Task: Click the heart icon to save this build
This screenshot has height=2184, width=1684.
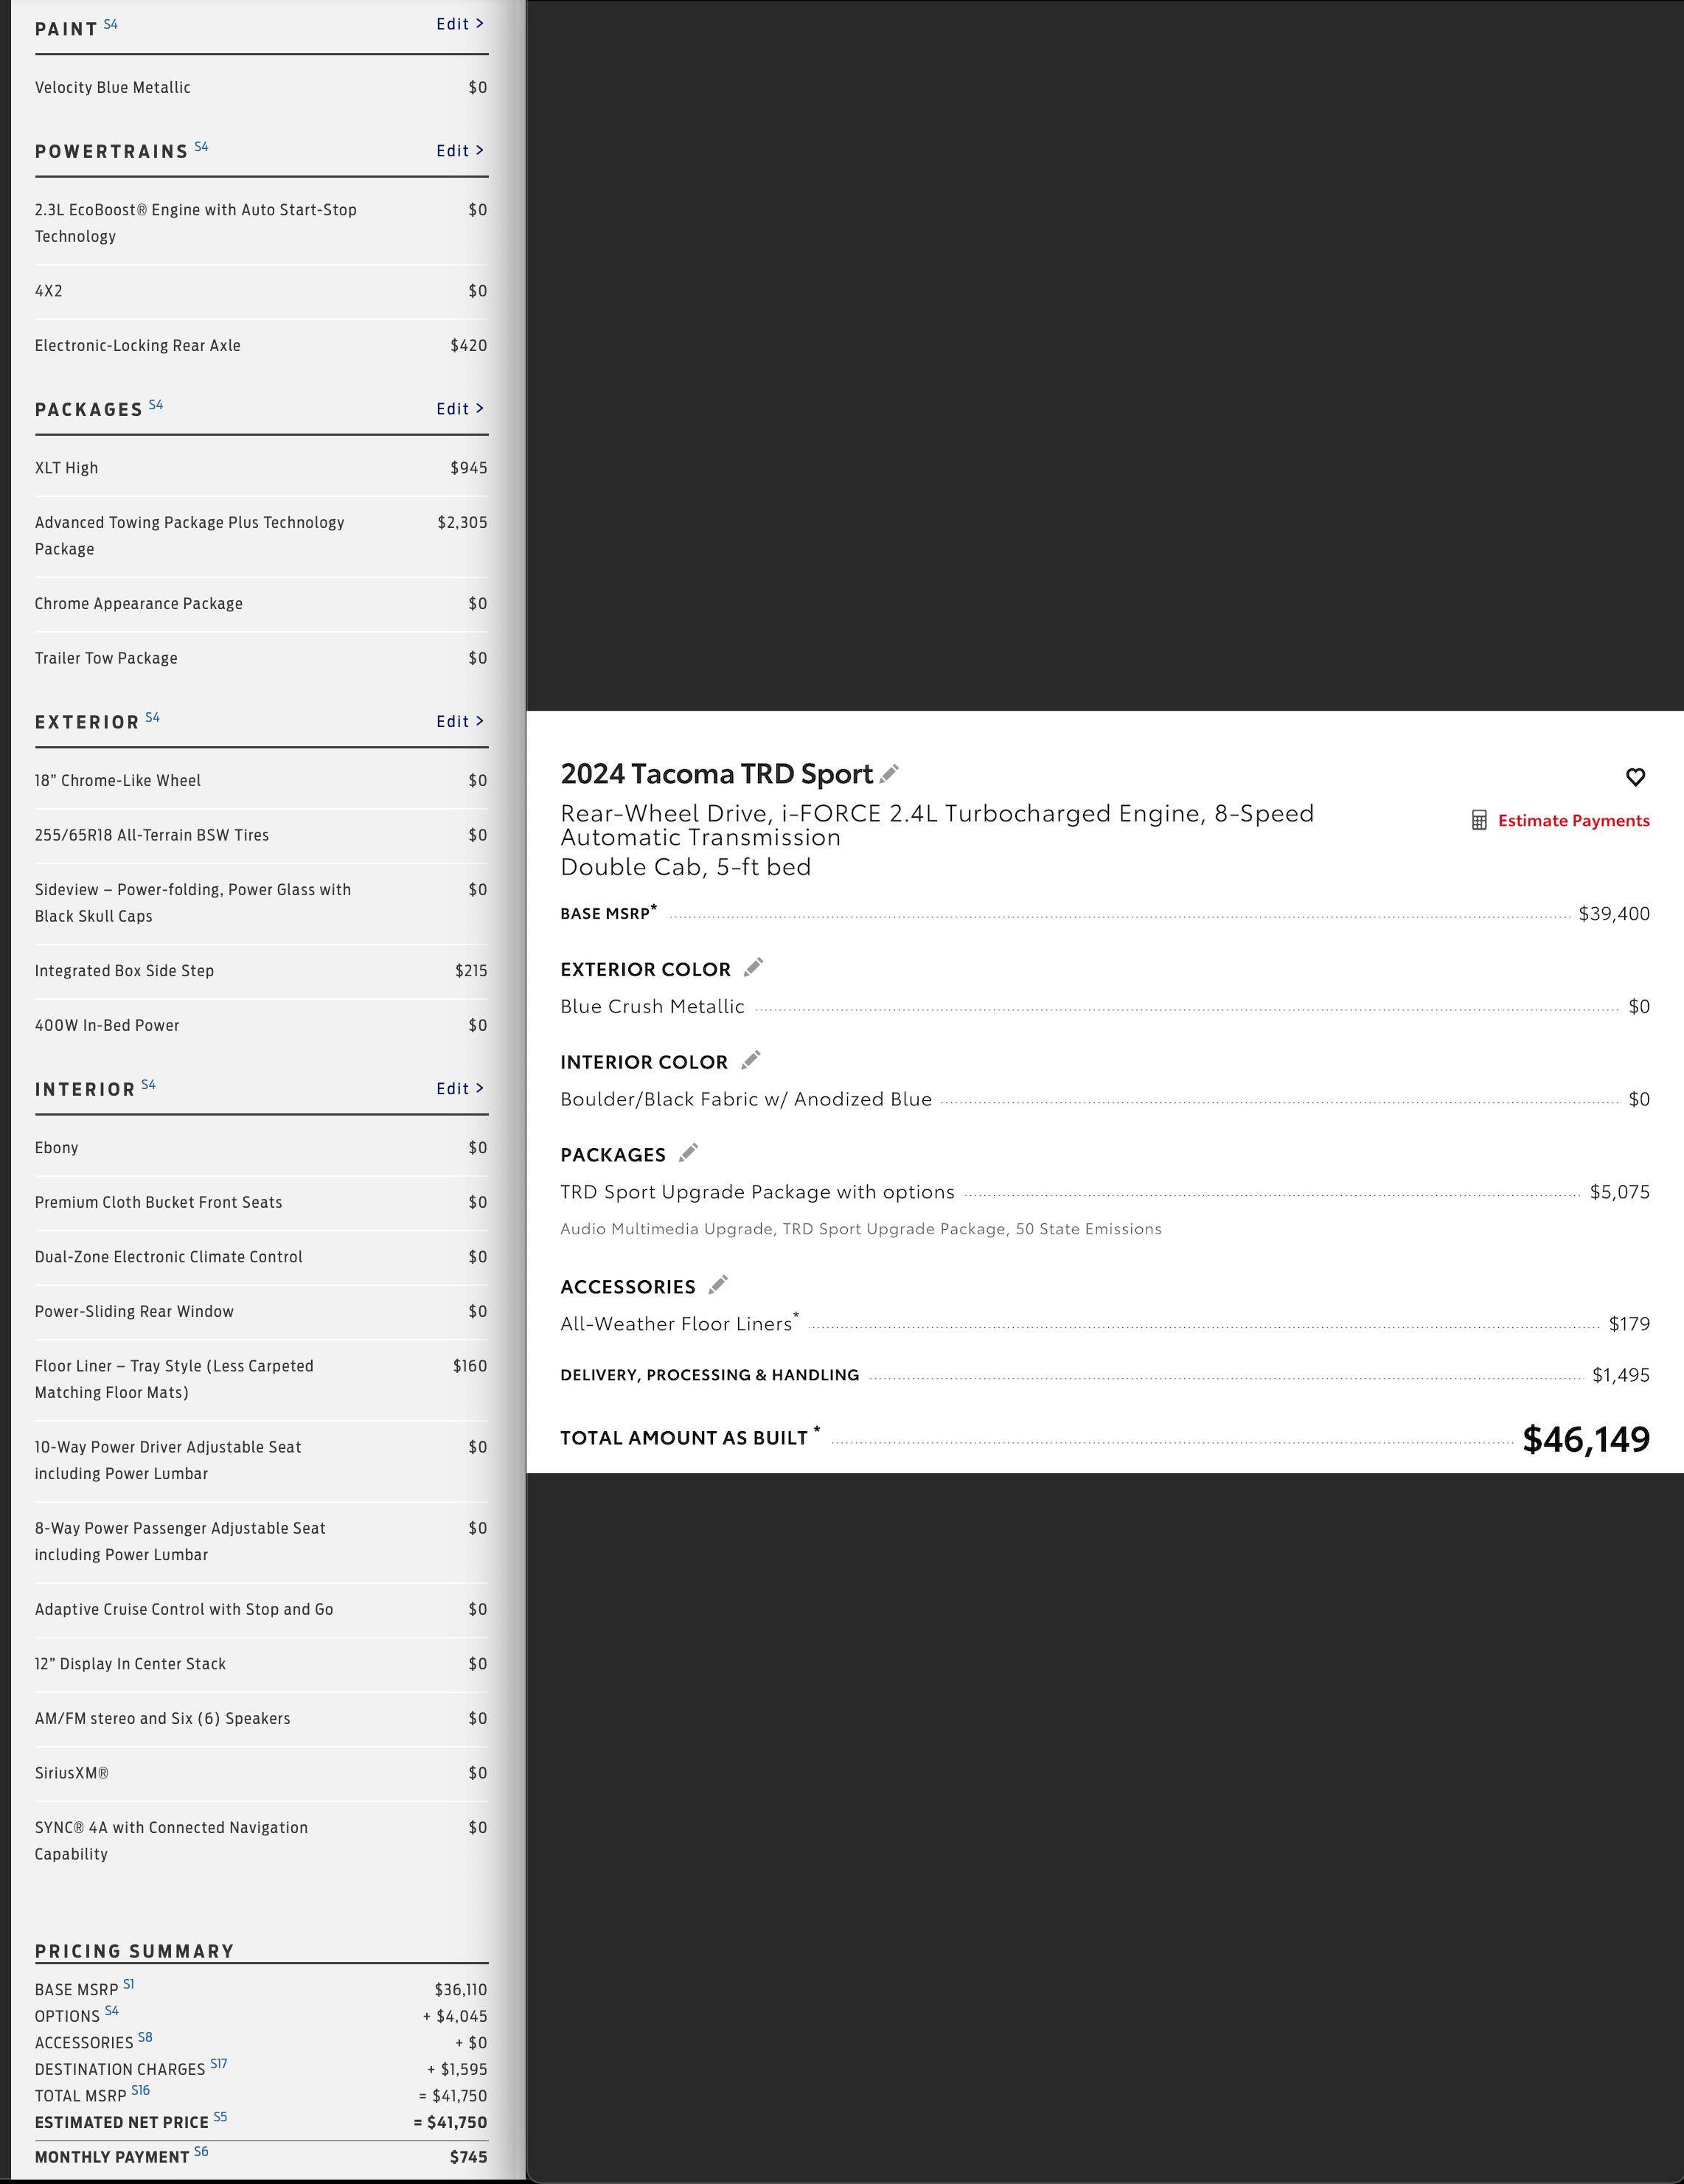Action: (x=1635, y=777)
